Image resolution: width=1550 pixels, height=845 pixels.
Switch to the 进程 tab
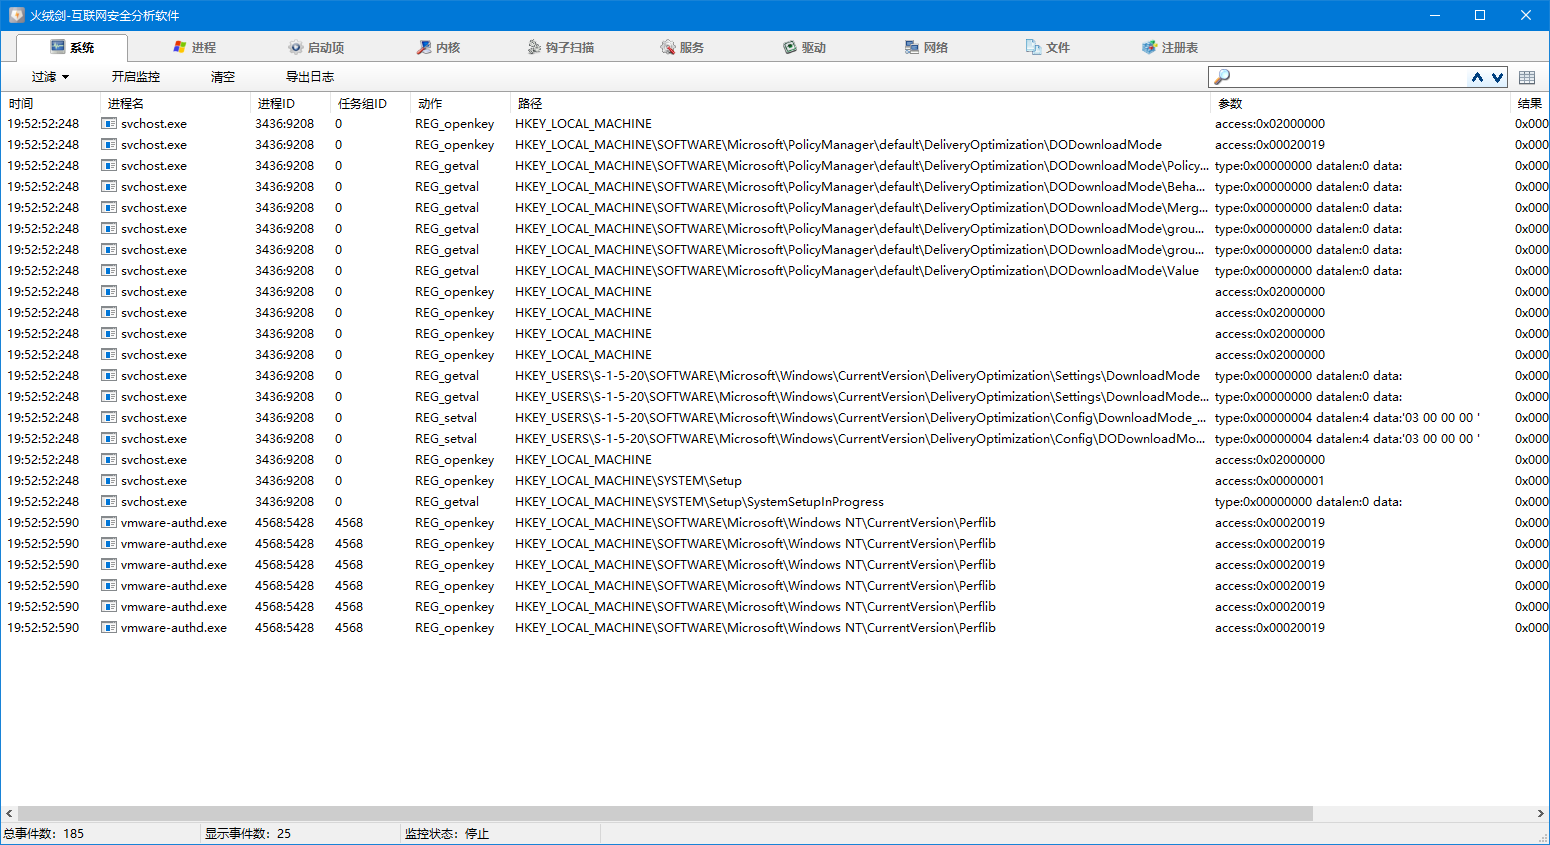tap(194, 48)
